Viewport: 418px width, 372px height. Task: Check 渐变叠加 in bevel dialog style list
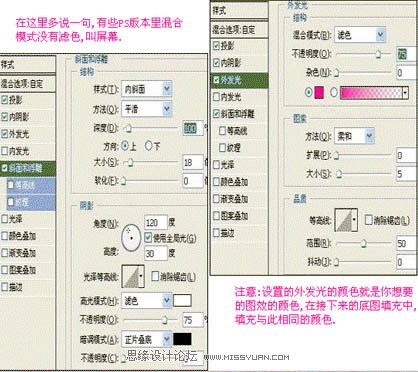tap(4, 253)
